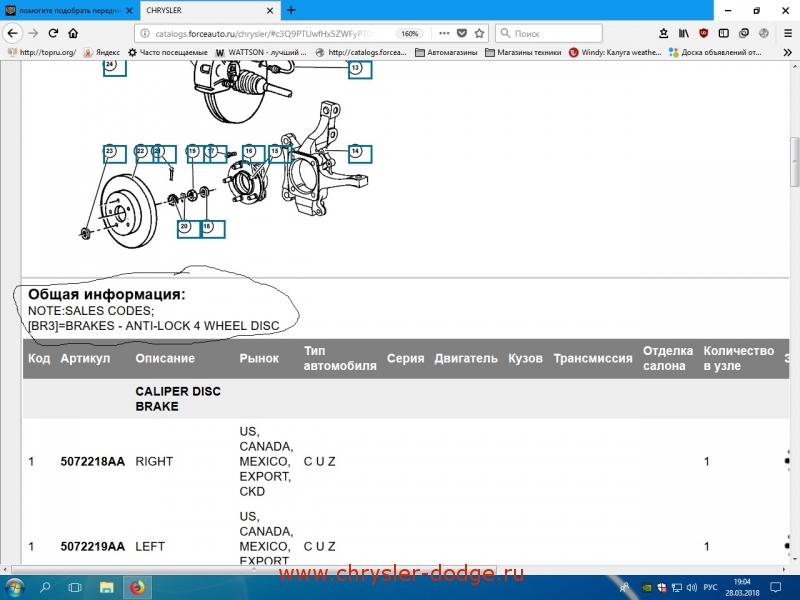
Task: Save the page to Pocket
Action: click(462, 33)
